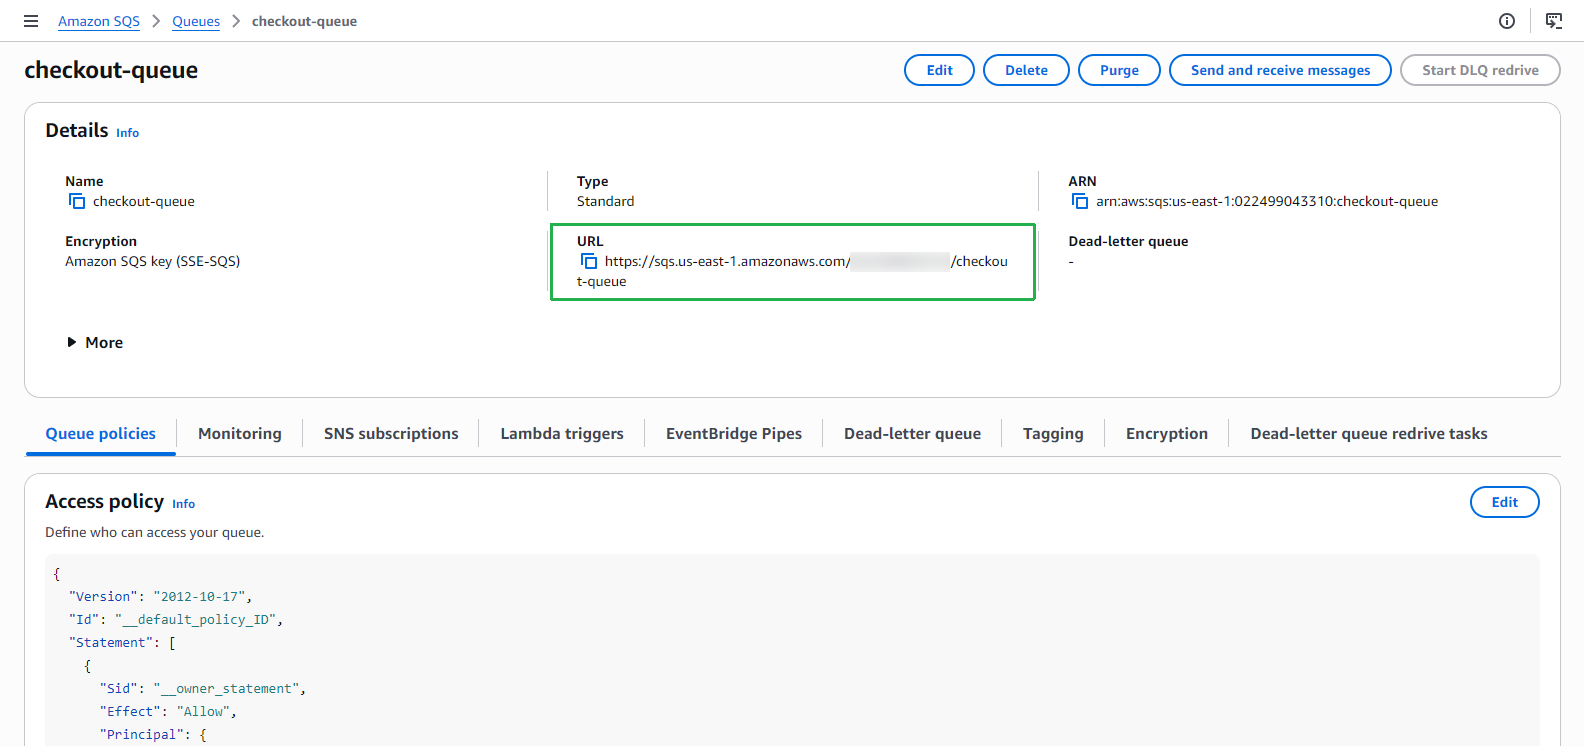Viewport: 1584px width, 746px height.
Task: Open the Access policy Info link
Action: pyautogui.click(x=184, y=504)
